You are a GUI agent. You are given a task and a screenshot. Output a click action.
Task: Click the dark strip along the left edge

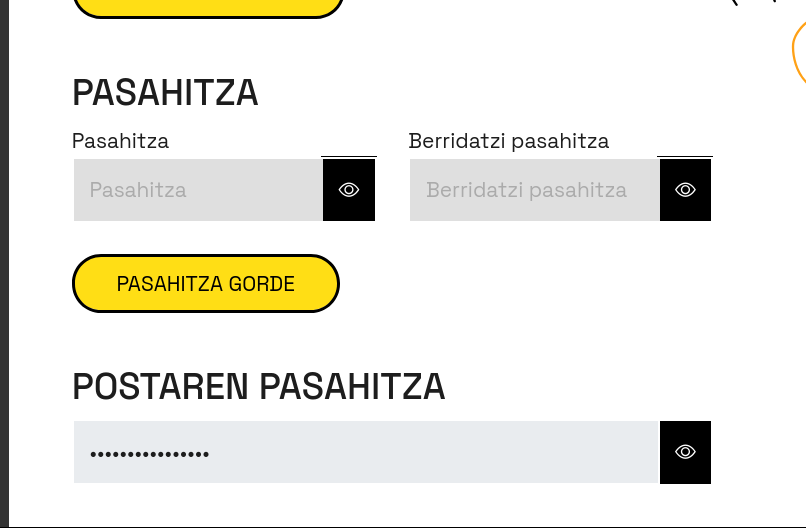[x=4, y=260]
